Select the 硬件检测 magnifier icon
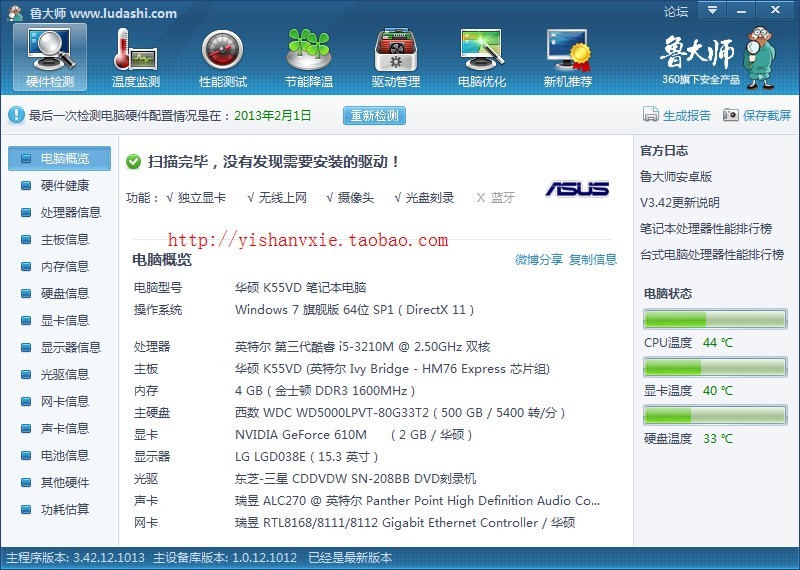This screenshot has width=800, height=570. (50, 50)
